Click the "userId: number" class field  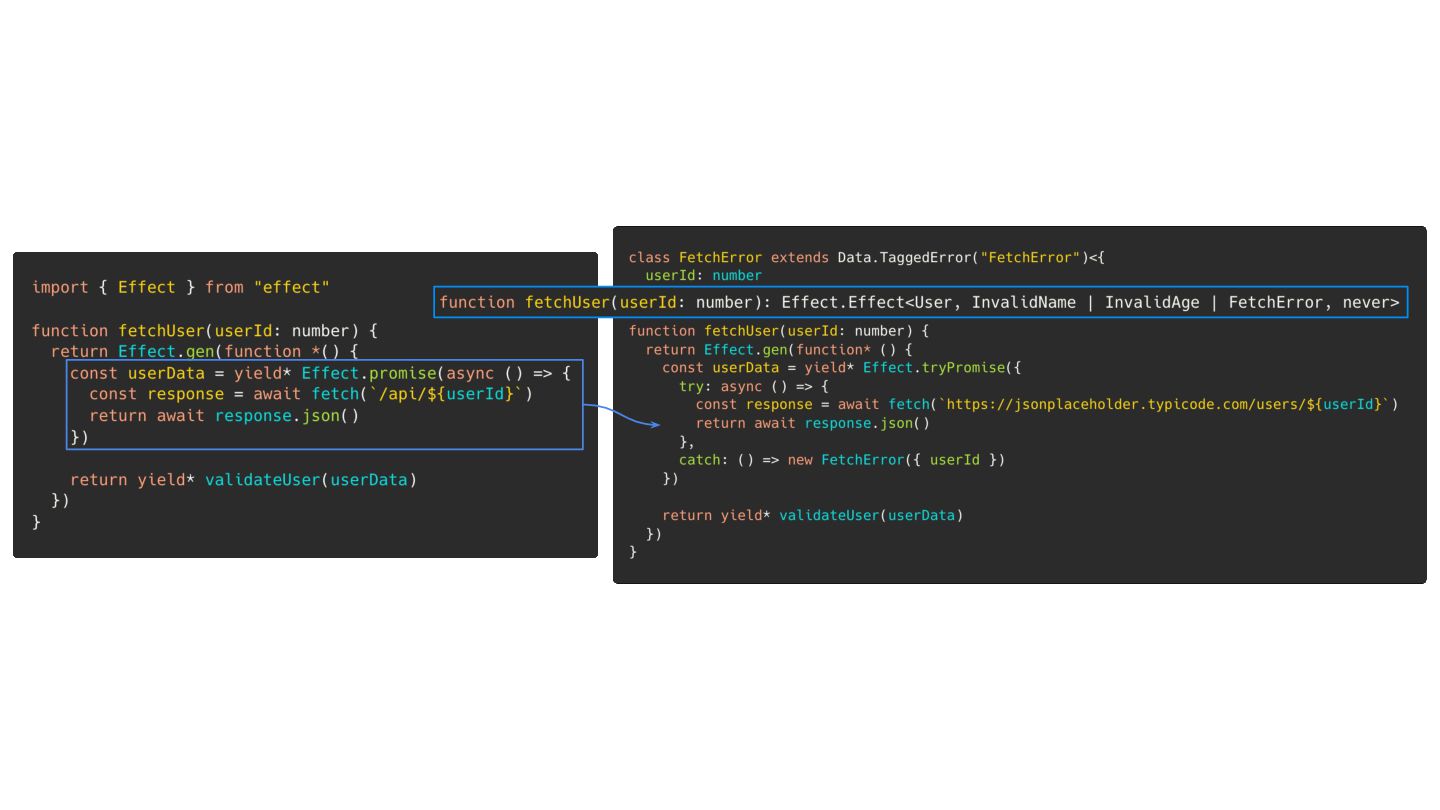click(x=704, y=275)
